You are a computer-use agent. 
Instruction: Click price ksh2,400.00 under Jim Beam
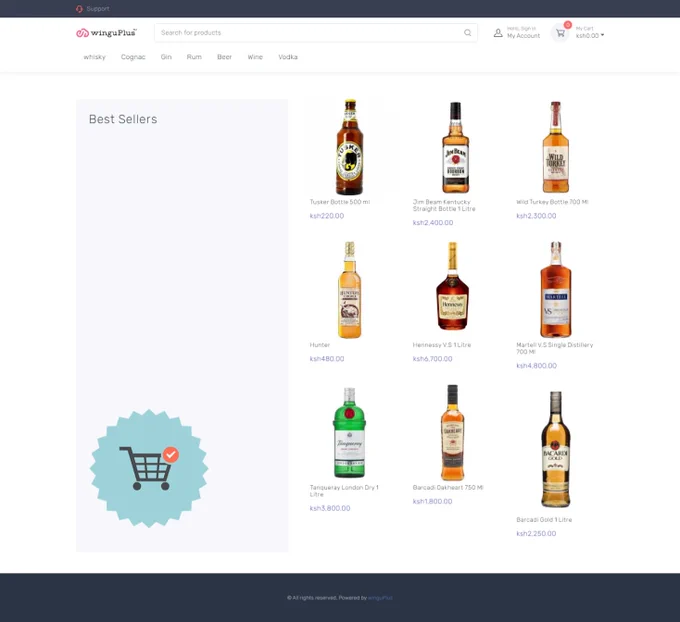click(x=433, y=223)
